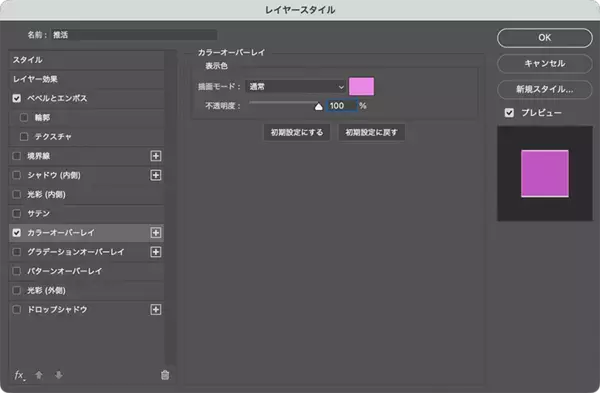The image size is (600, 393).
Task: Select the レイヤー効果 section in the list
Action: pos(86,79)
